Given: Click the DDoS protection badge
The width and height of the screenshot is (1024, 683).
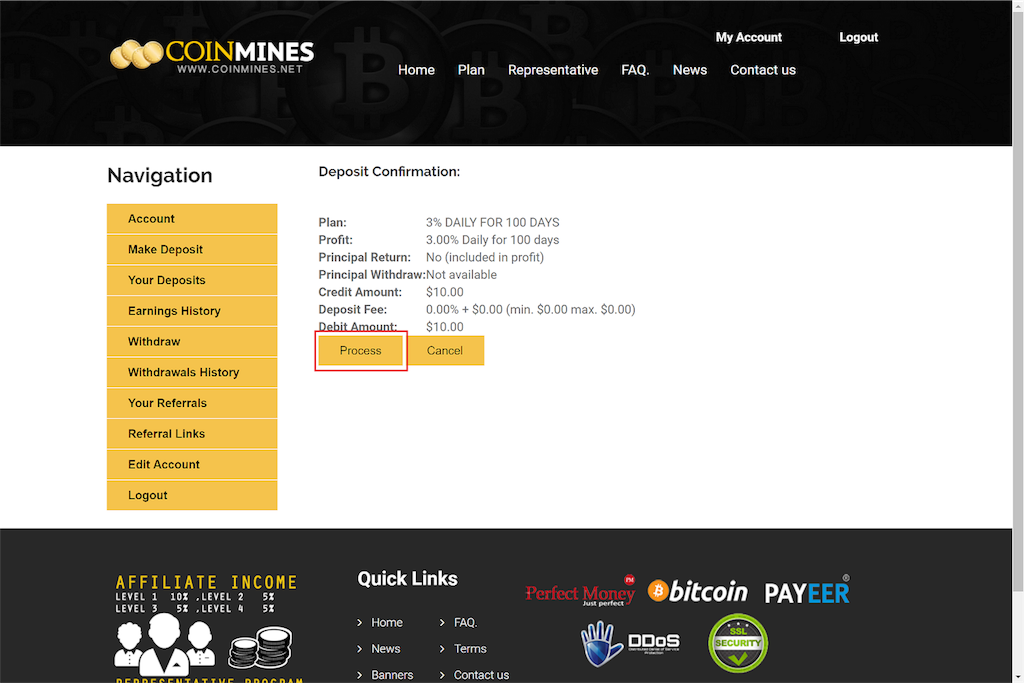Looking at the screenshot, I should point(631,644).
